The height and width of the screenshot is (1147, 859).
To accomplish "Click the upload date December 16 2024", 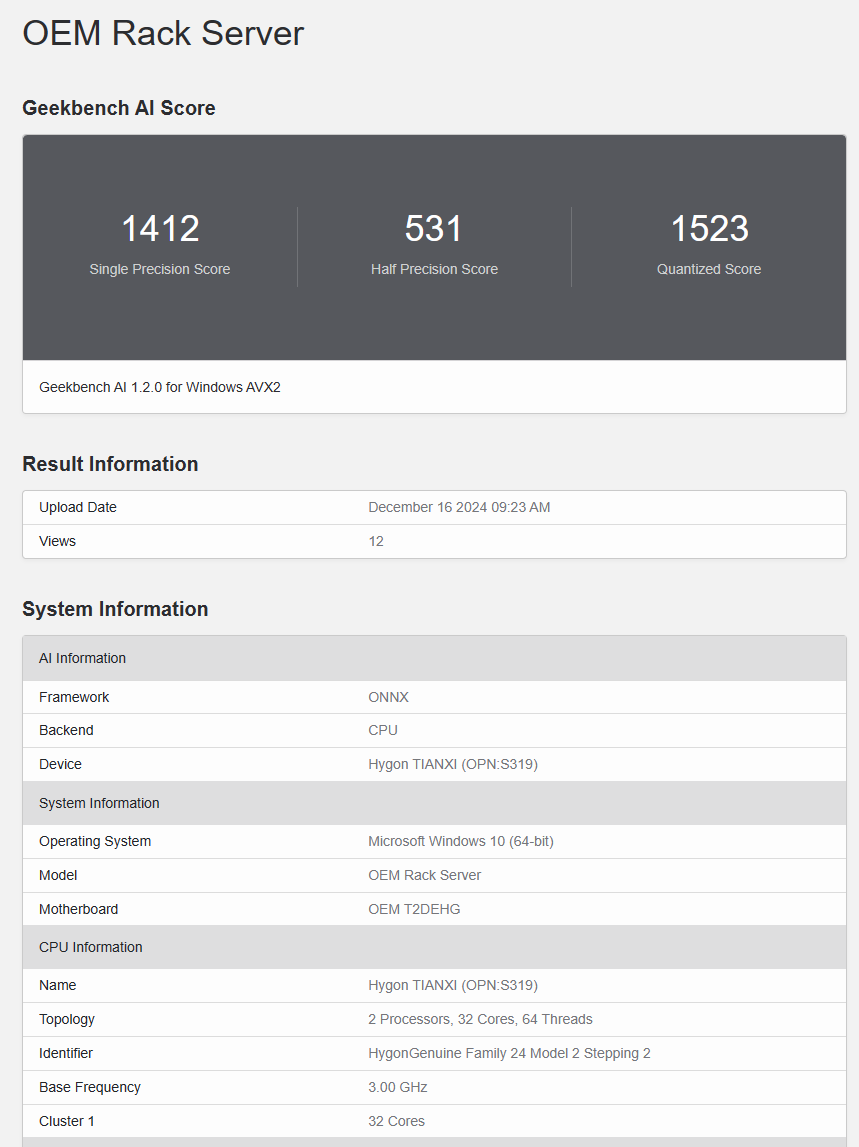I will 459,507.
